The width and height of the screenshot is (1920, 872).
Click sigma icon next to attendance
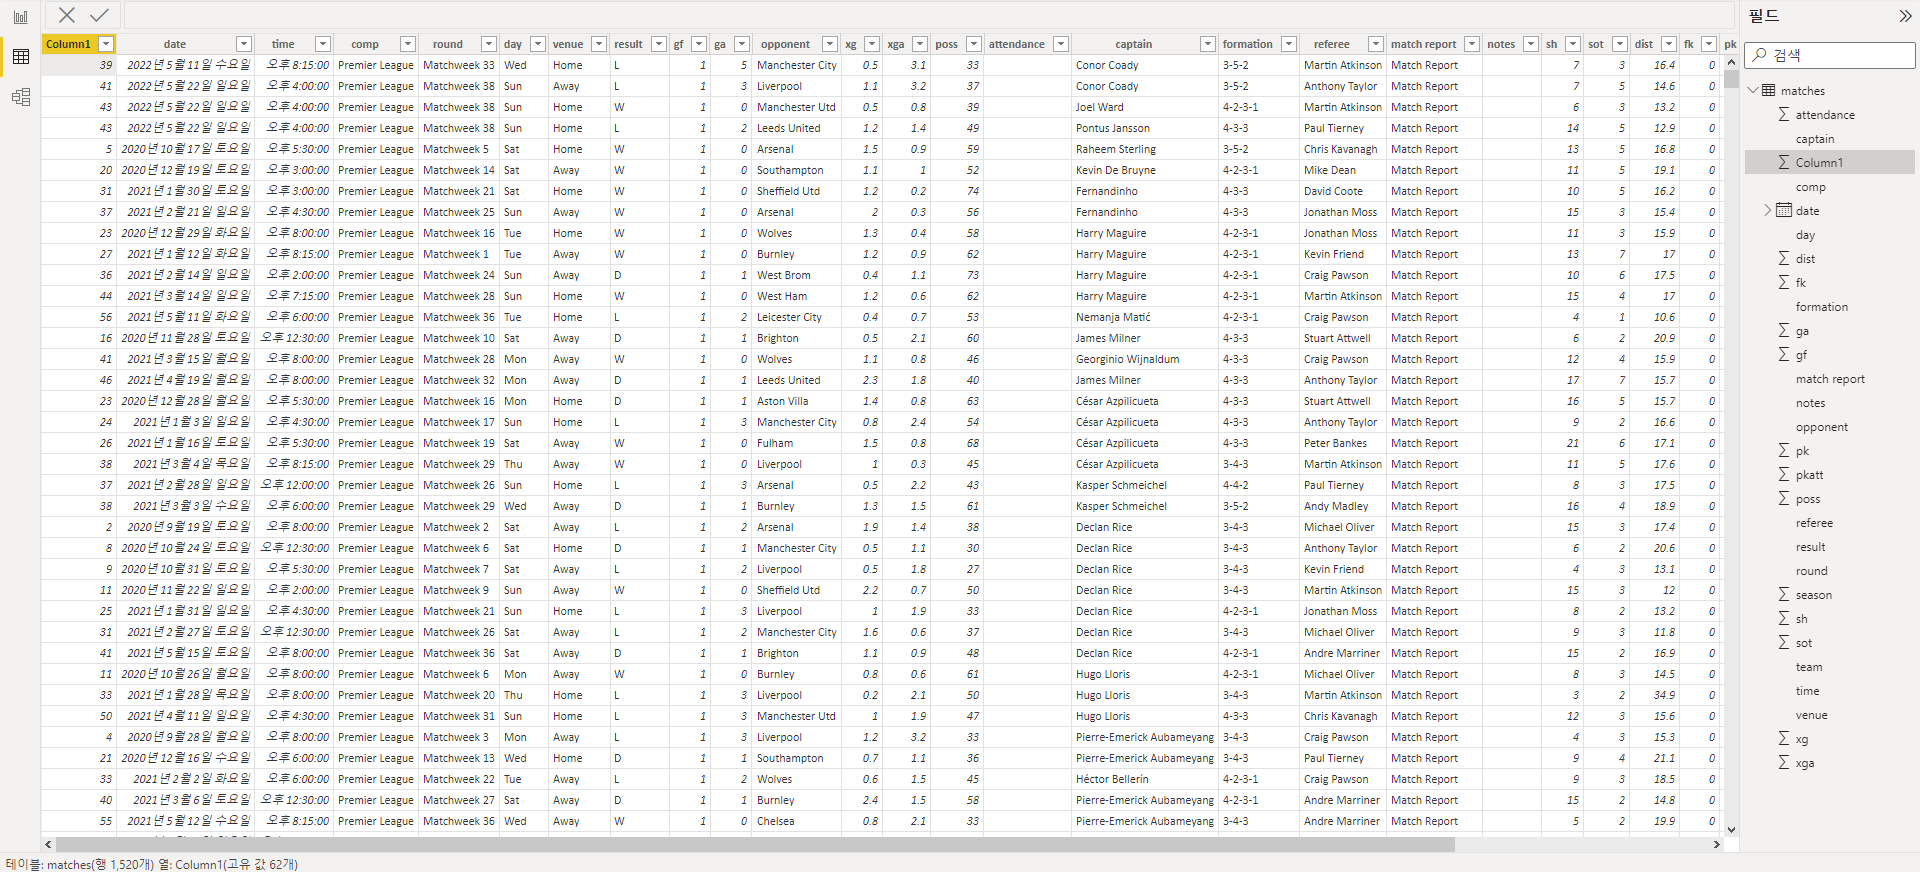tap(1784, 115)
